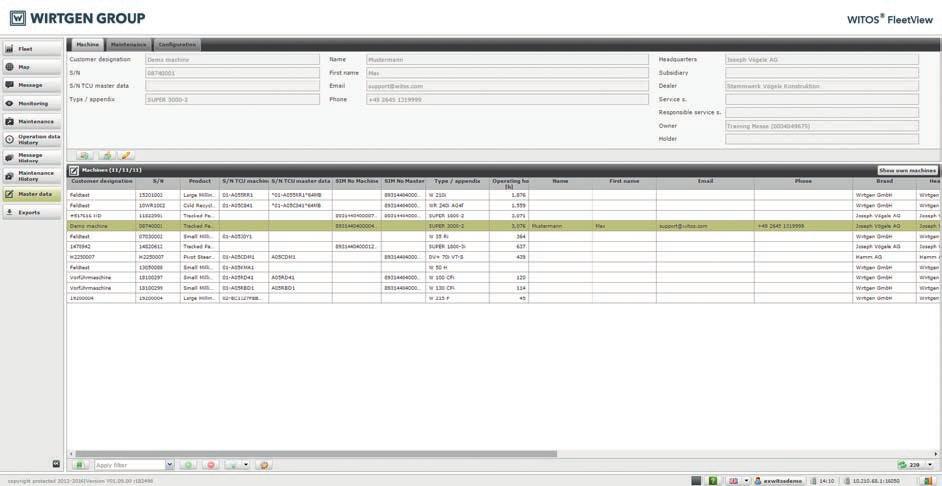Click the dark square status bar icon
The image size is (942, 486).
696,481
